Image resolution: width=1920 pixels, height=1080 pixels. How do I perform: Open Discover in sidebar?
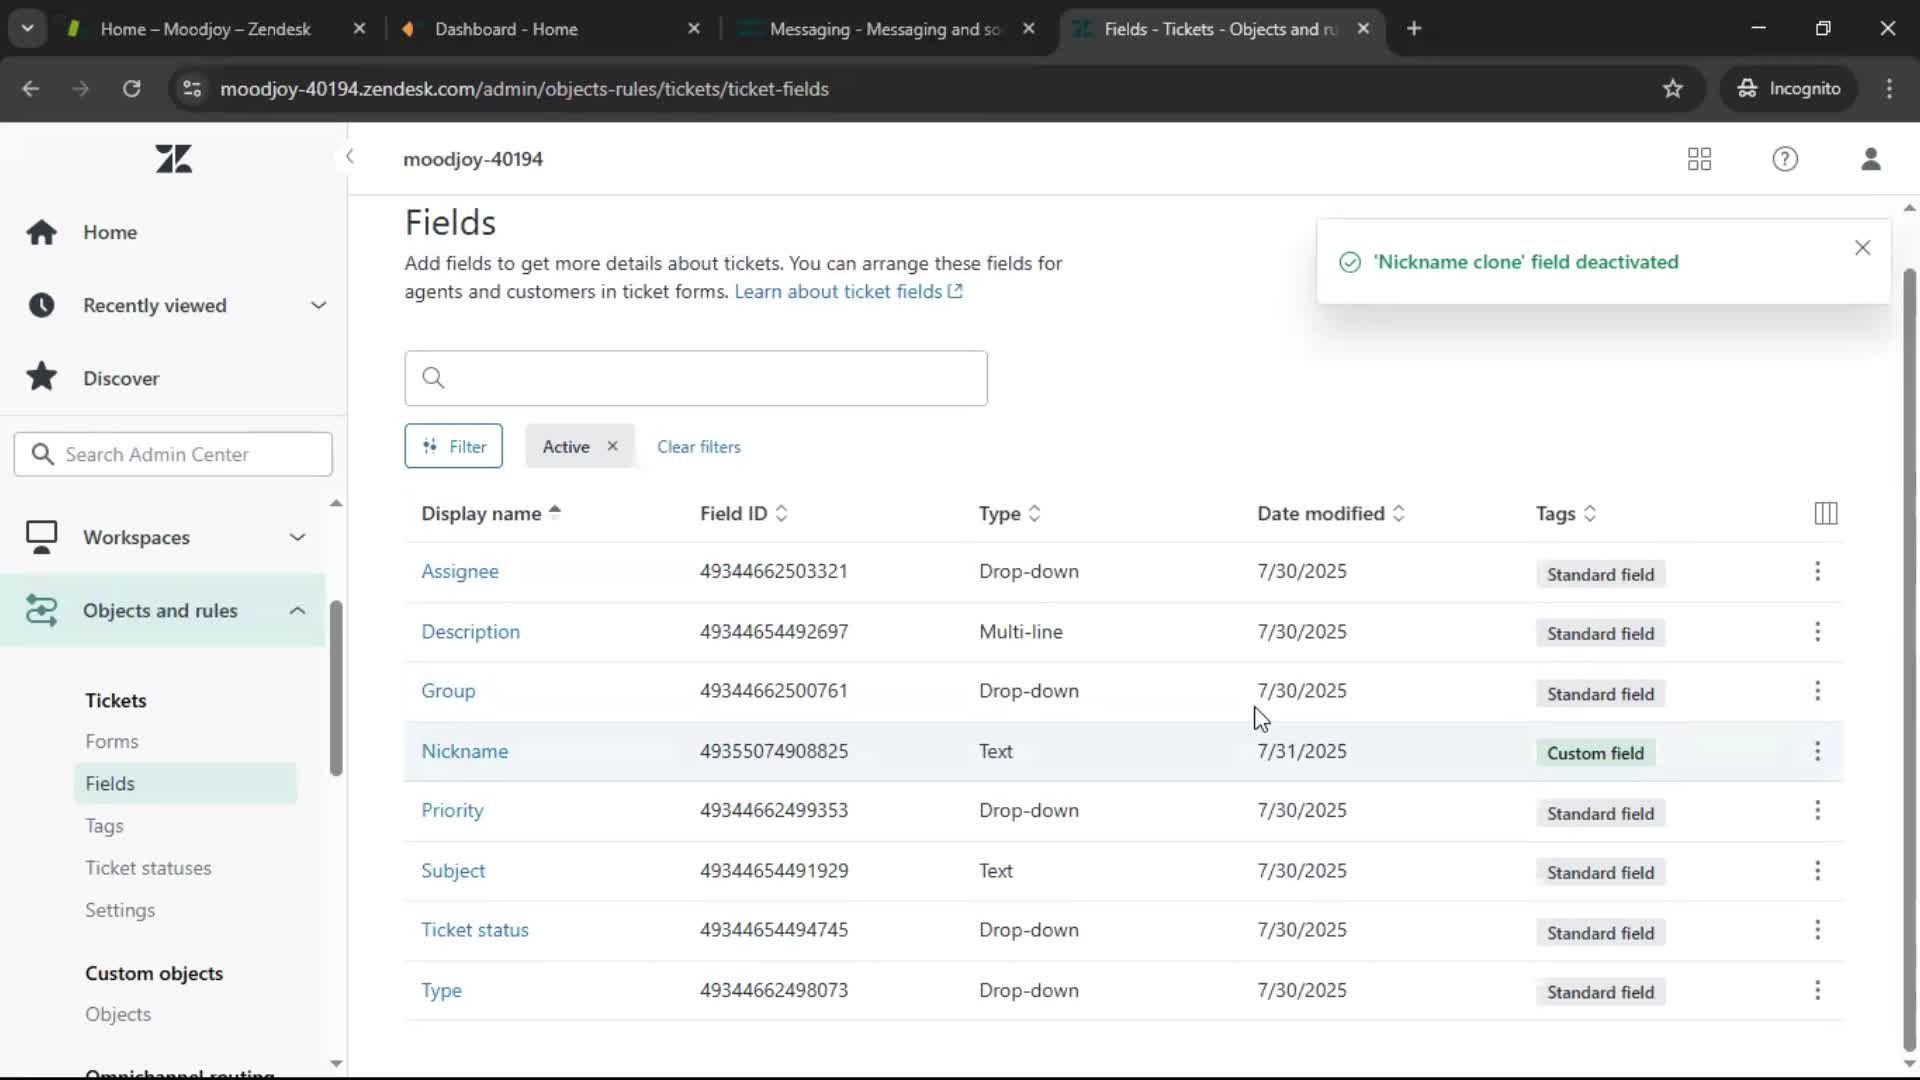pos(121,378)
